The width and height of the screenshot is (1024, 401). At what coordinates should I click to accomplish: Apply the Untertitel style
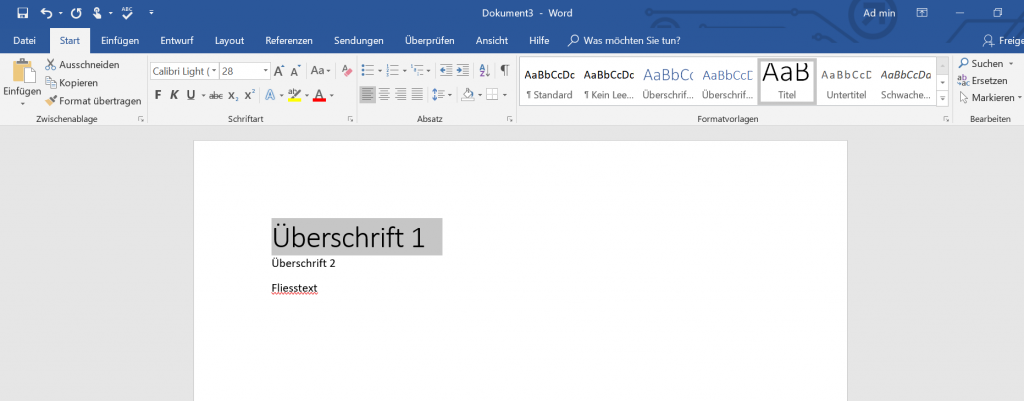[x=848, y=81]
